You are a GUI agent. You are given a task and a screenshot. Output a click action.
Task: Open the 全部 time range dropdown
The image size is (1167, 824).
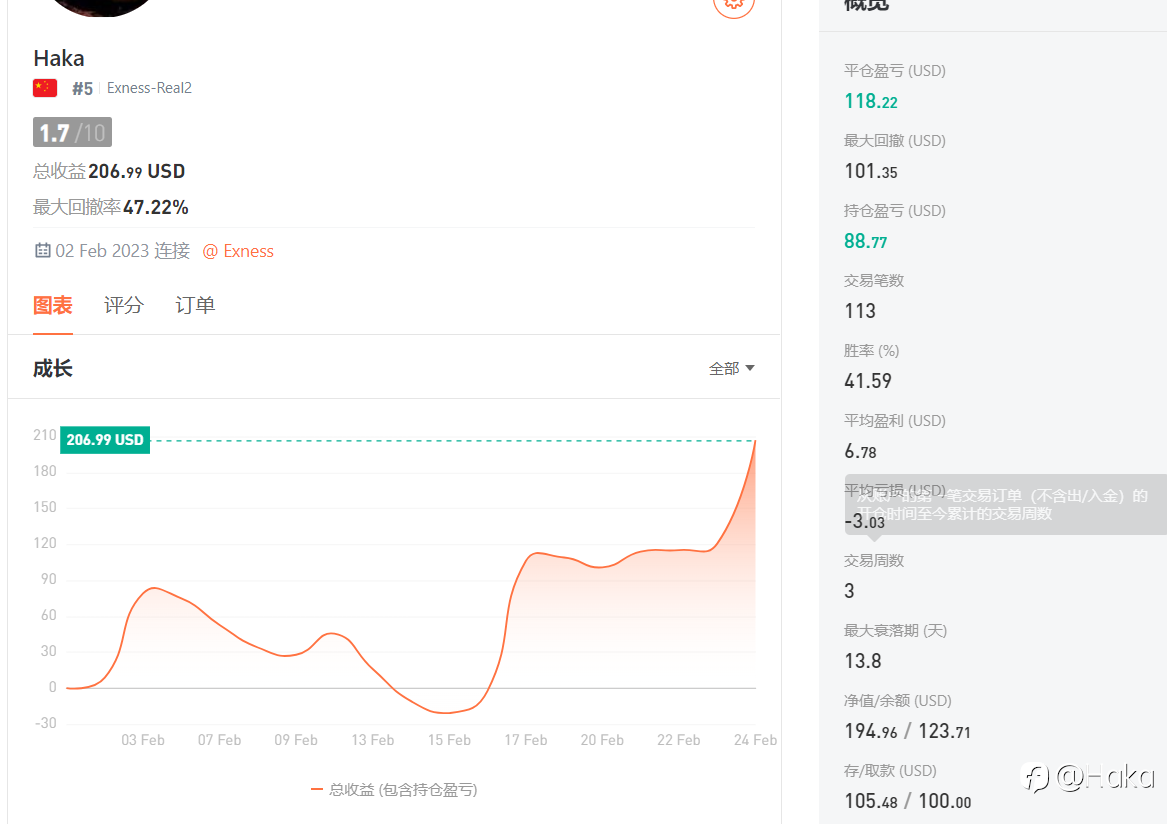[x=731, y=369]
